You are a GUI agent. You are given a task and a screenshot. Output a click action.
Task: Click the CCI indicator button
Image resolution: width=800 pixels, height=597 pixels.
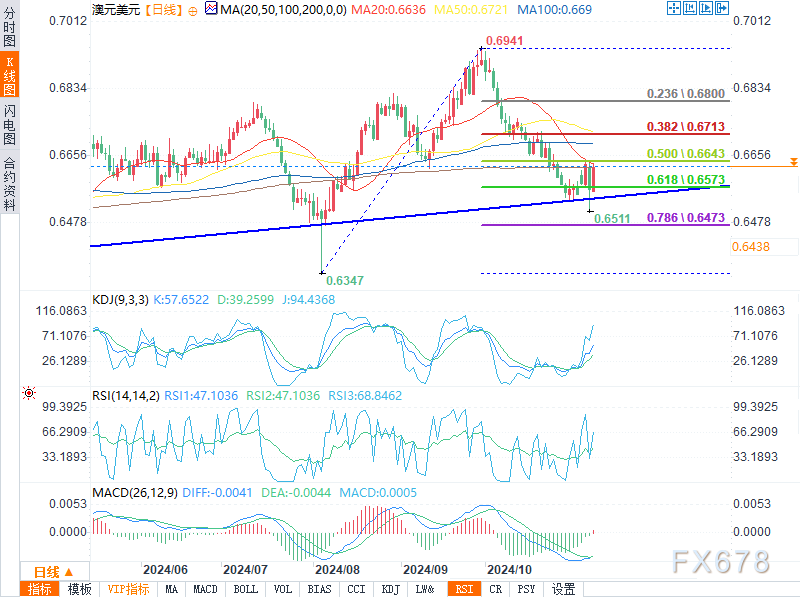[x=355, y=589]
